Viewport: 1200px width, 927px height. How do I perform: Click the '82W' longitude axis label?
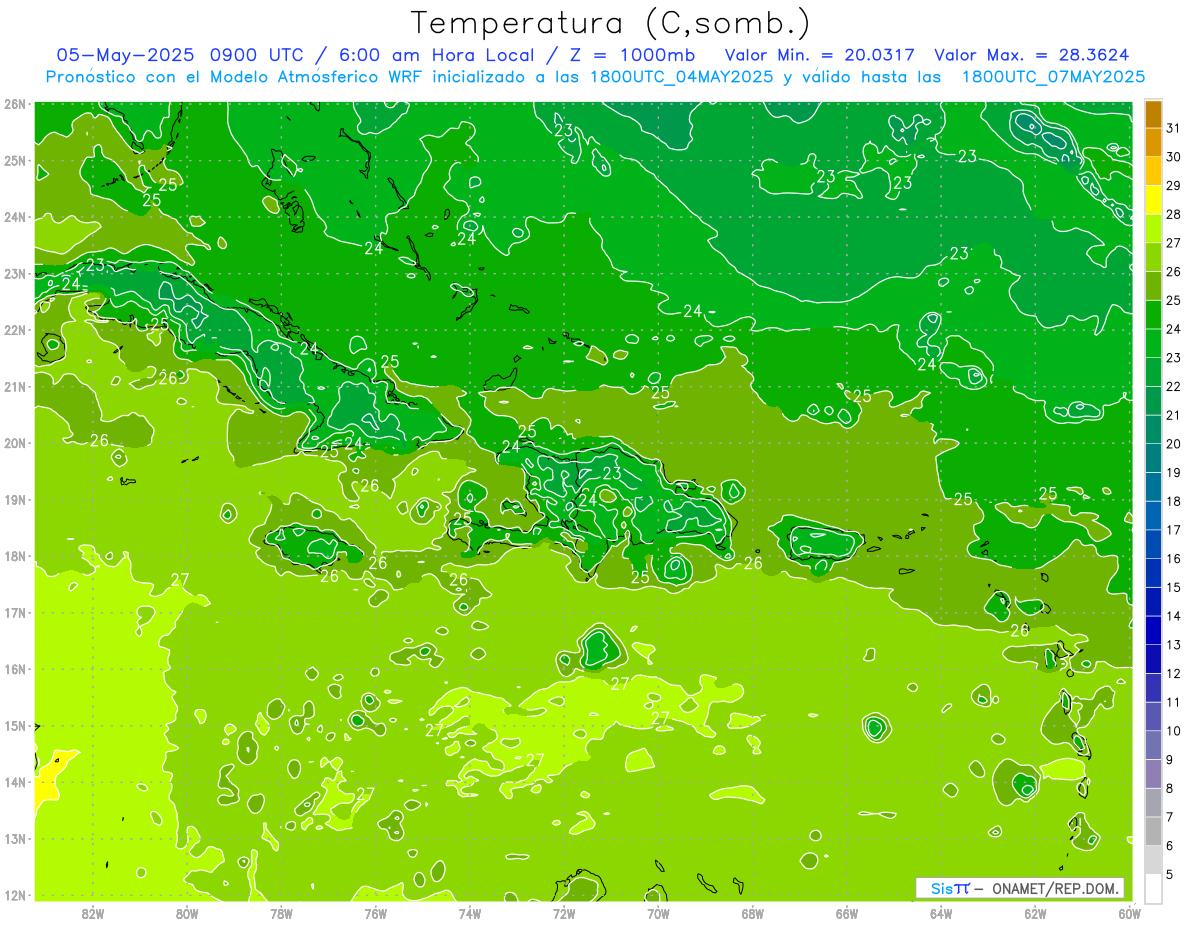[93, 912]
